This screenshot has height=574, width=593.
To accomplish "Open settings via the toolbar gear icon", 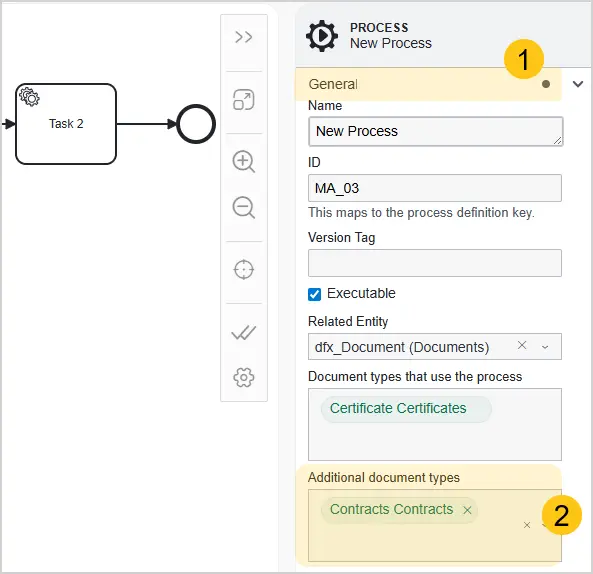I will click(244, 377).
